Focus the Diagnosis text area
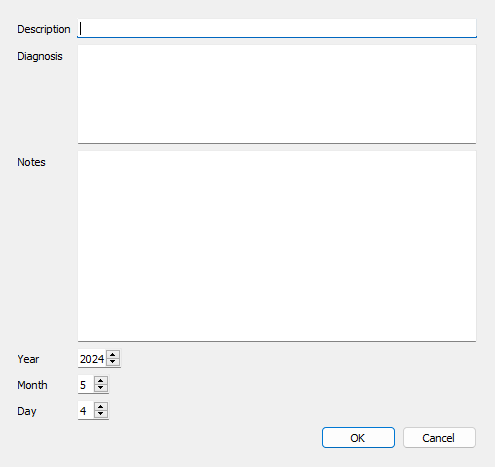 click(277, 94)
